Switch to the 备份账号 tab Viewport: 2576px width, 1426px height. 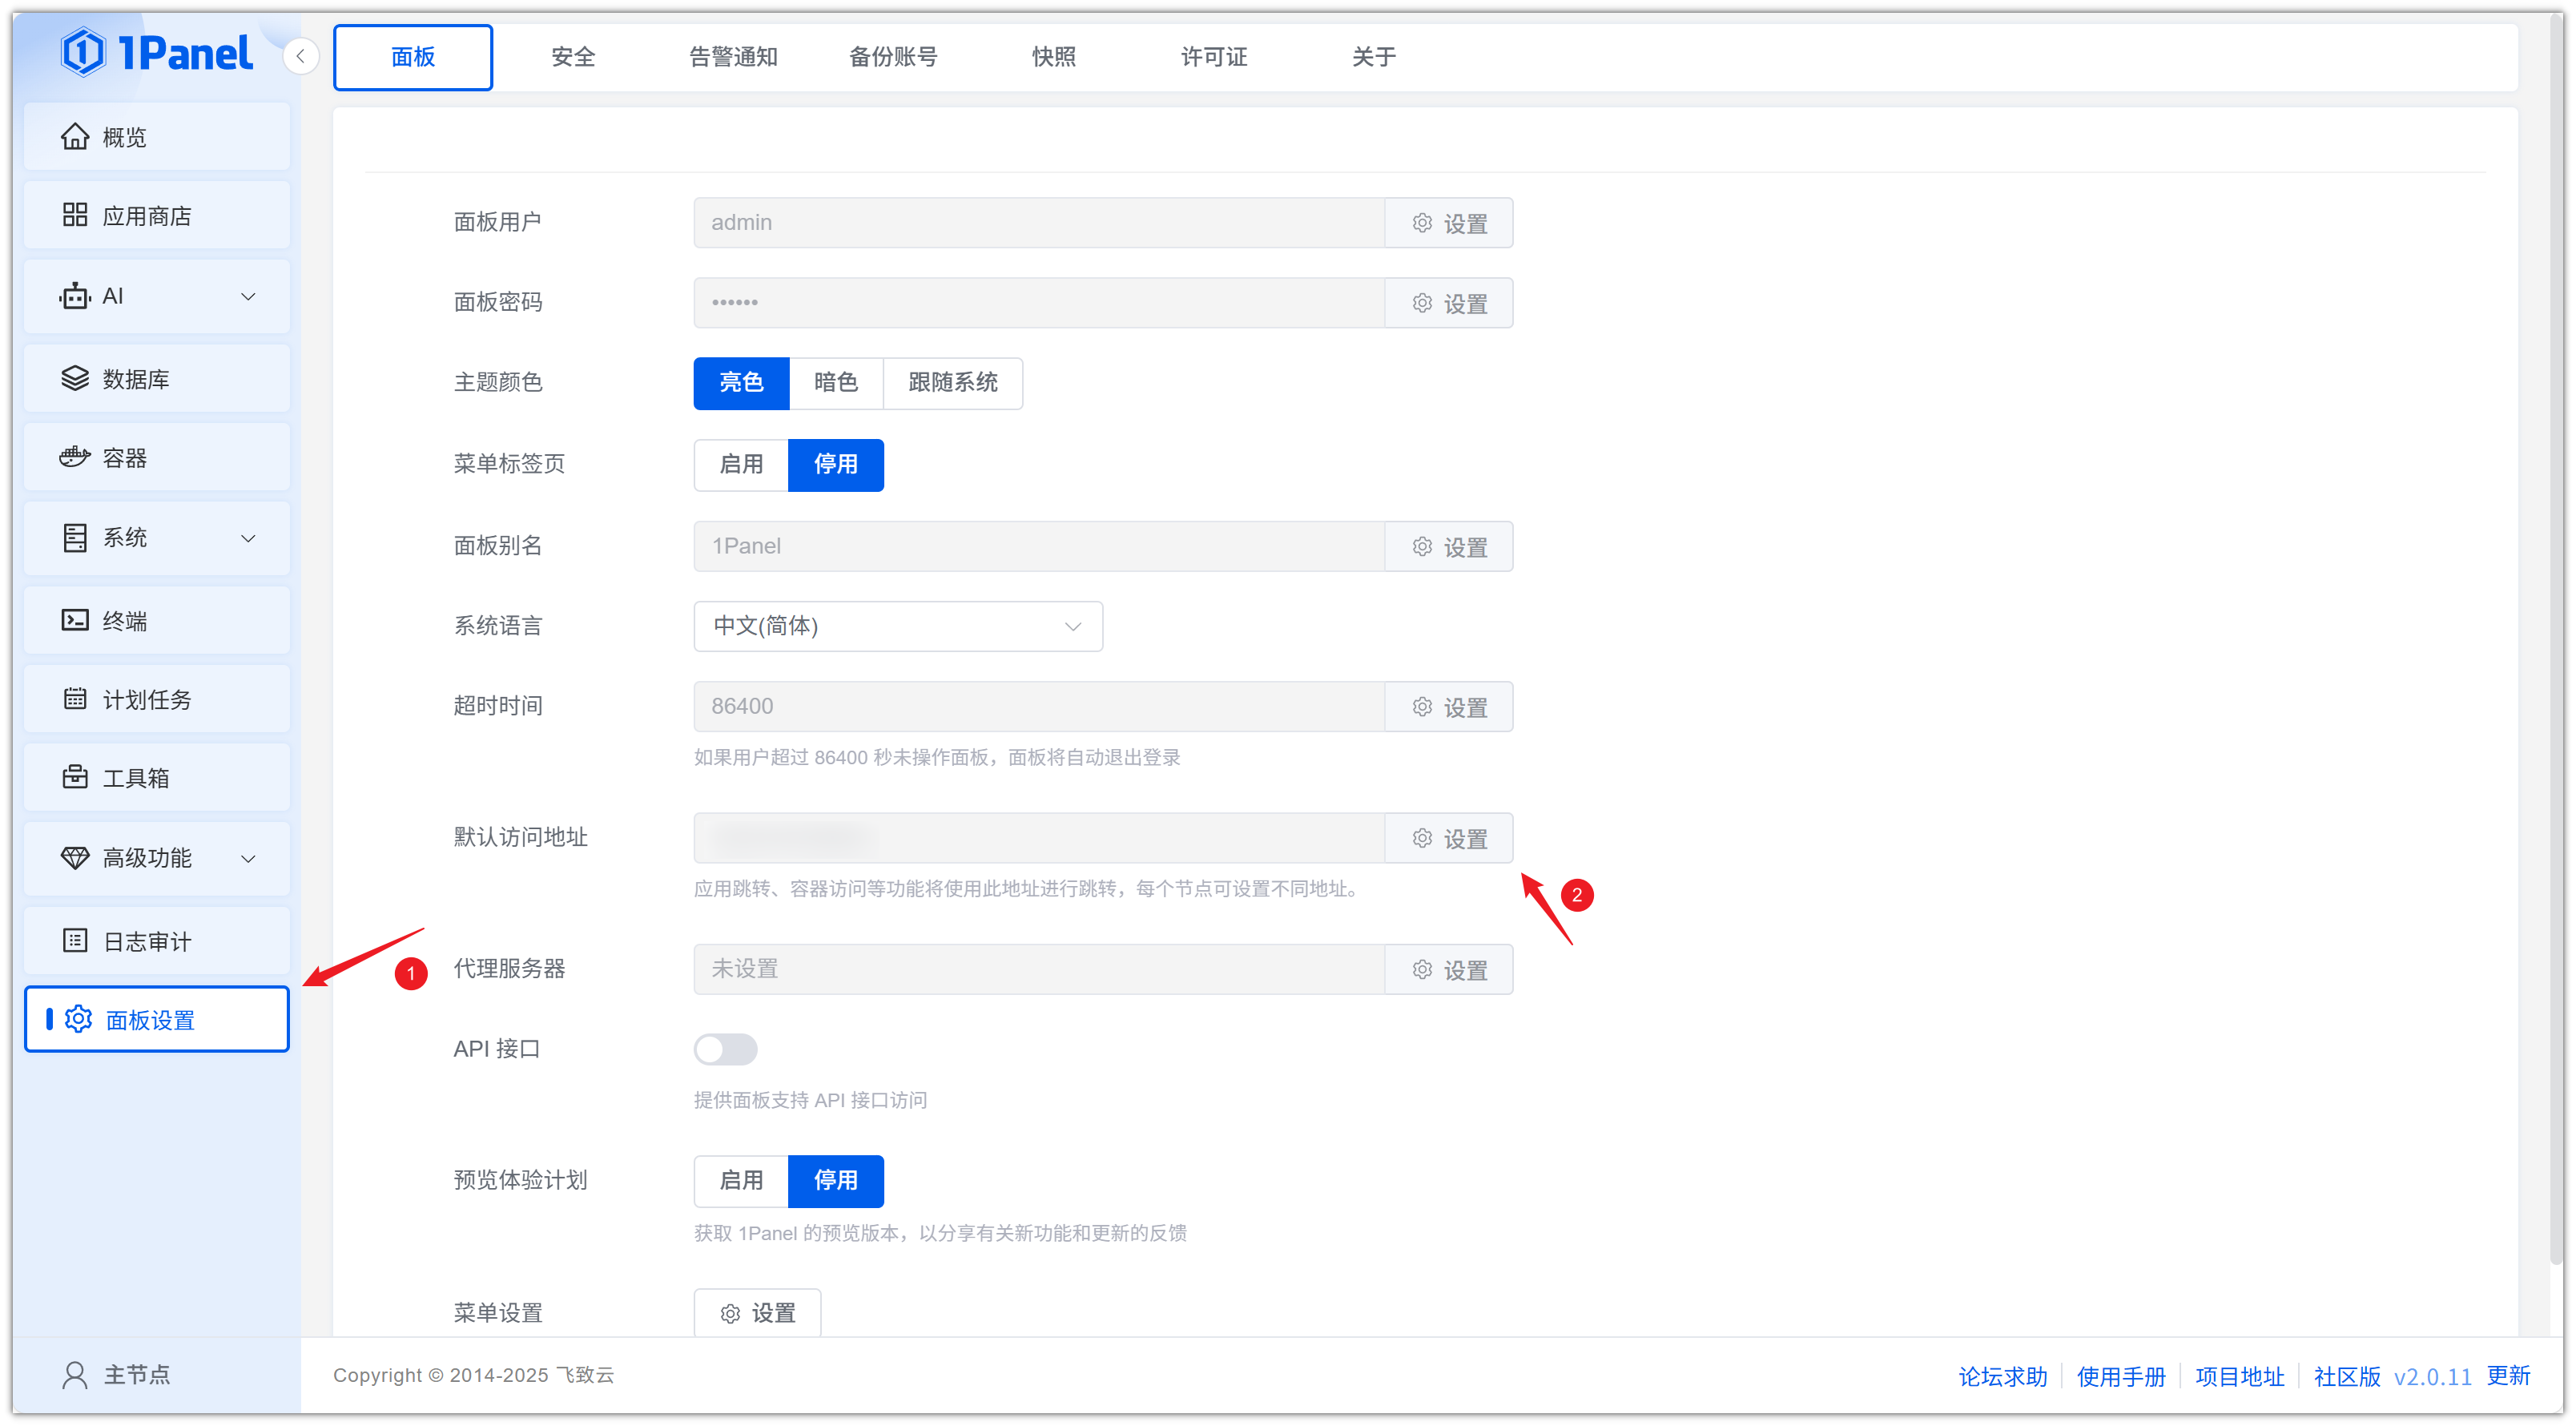(893, 57)
